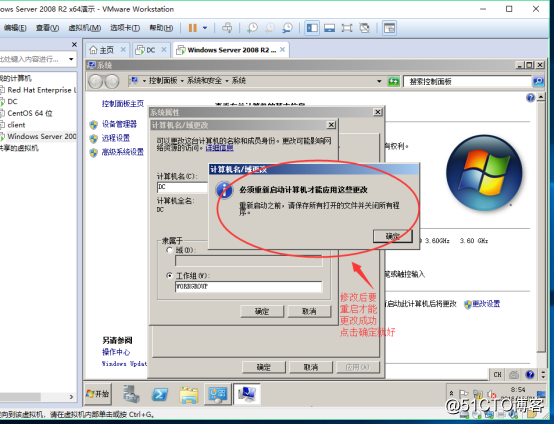
Task: Click the 详细信息 link in dialog
Action: point(219,148)
